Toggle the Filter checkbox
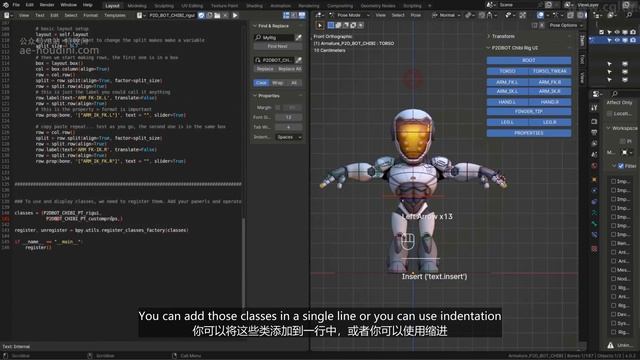The width and height of the screenshot is (640, 360). [x=621, y=166]
